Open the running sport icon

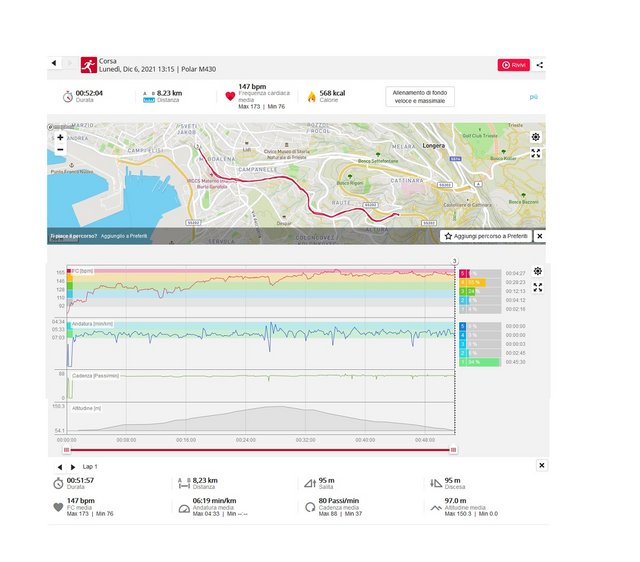(89, 65)
